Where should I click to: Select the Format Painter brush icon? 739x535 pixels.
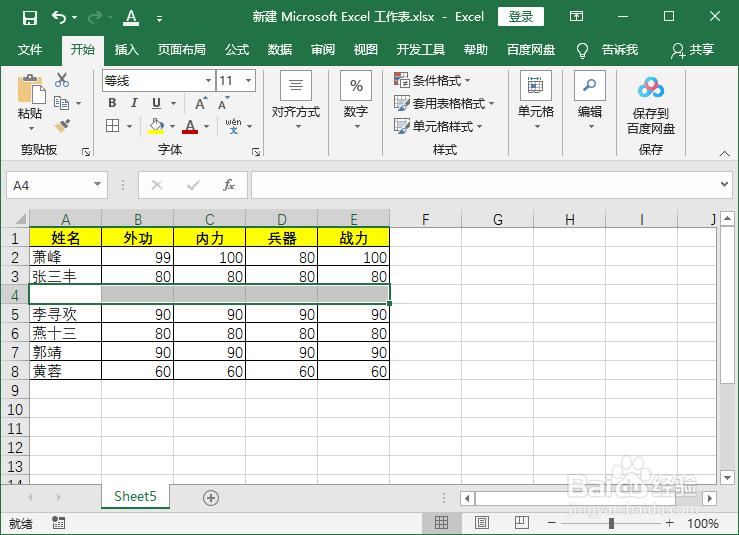(x=62, y=125)
